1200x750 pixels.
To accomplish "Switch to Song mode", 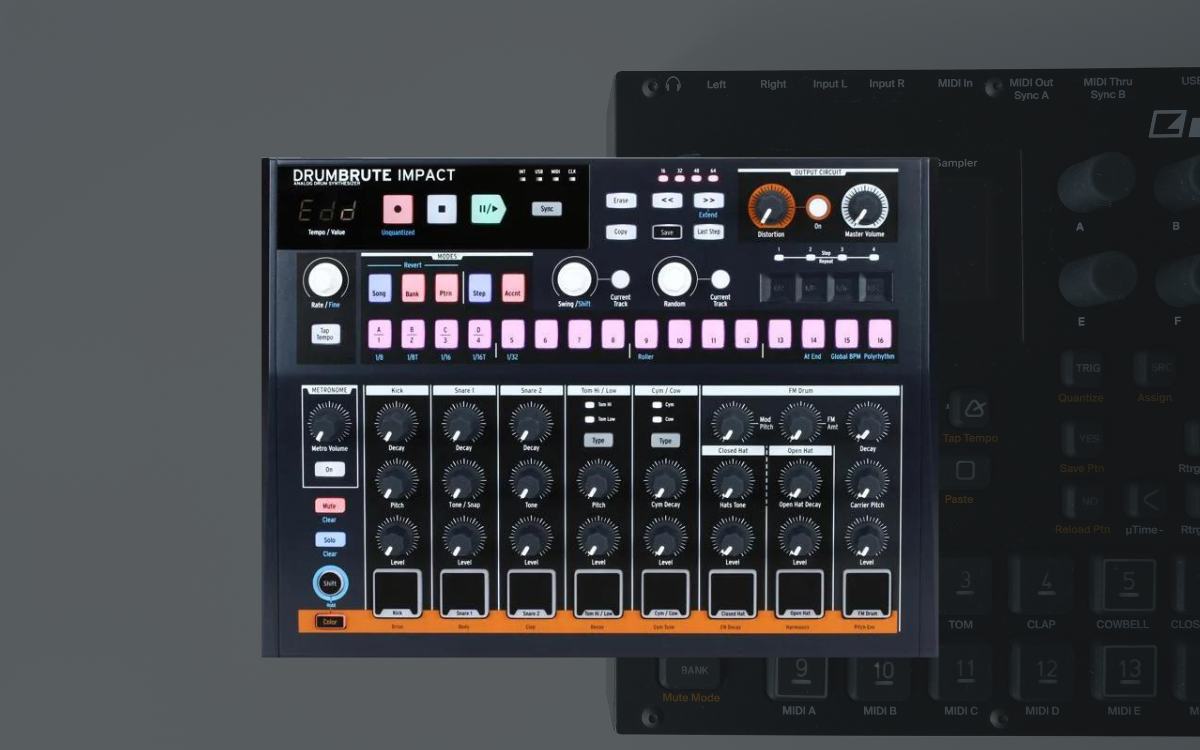I will tap(379, 289).
